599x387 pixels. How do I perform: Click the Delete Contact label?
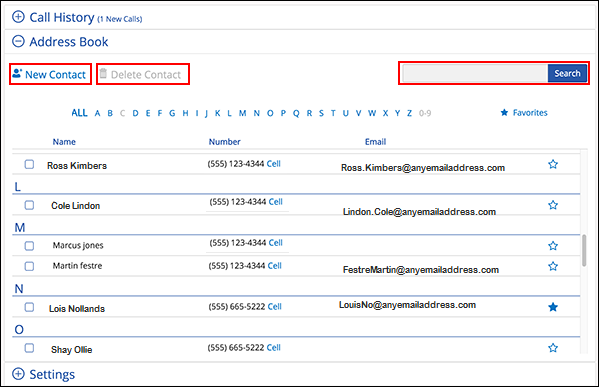pyautogui.click(x=146, y=74)
